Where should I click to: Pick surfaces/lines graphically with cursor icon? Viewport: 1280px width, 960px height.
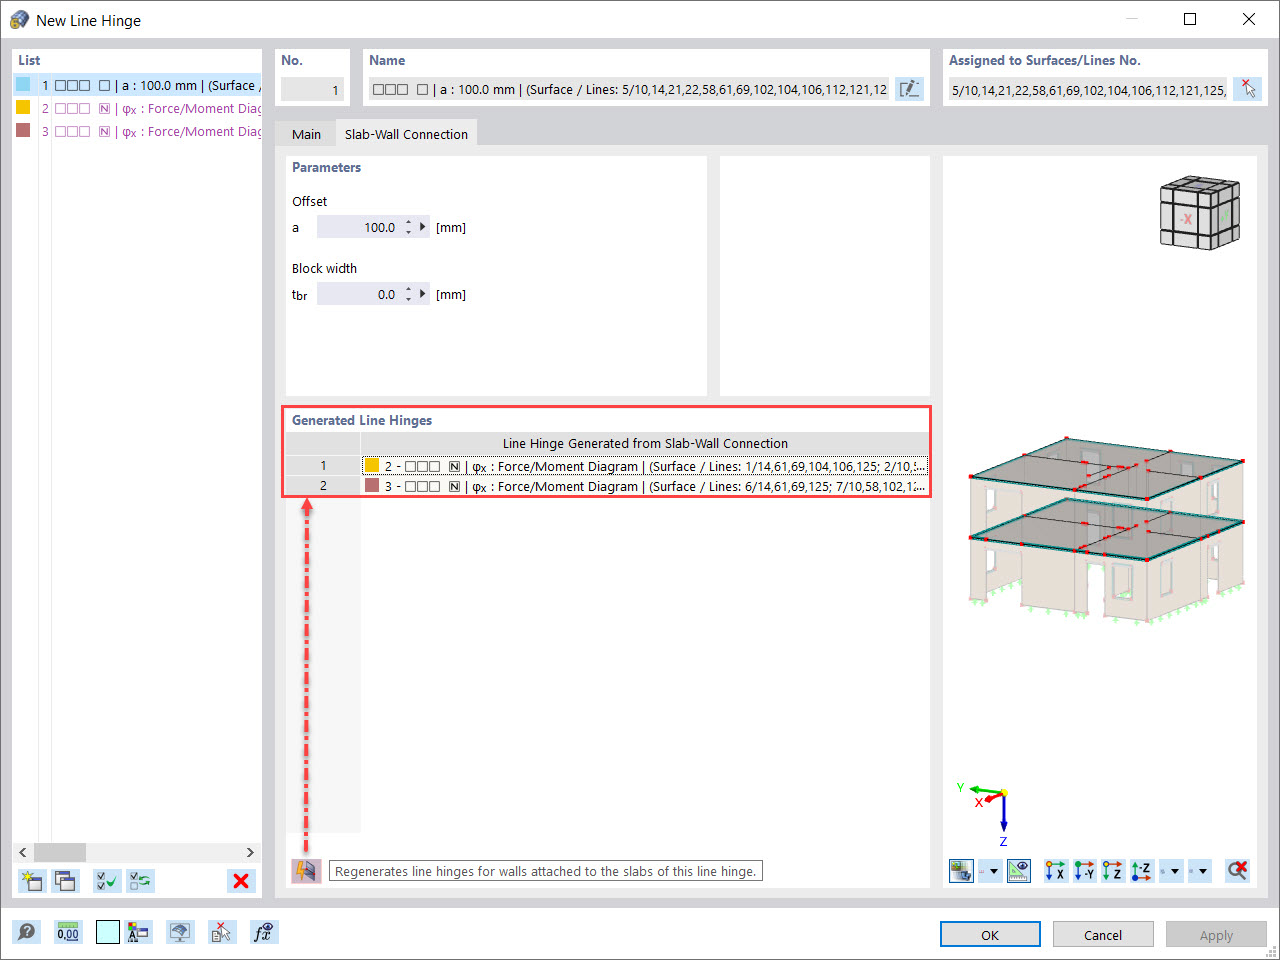1247,89
